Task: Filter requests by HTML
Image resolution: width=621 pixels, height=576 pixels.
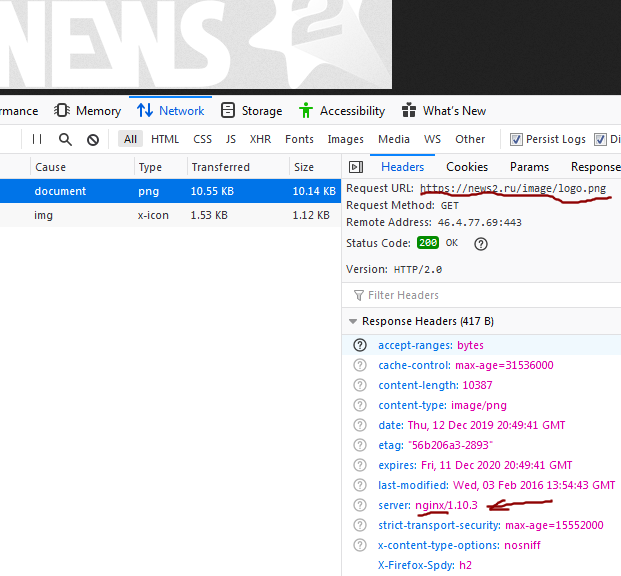Action: tap(165, 139)
